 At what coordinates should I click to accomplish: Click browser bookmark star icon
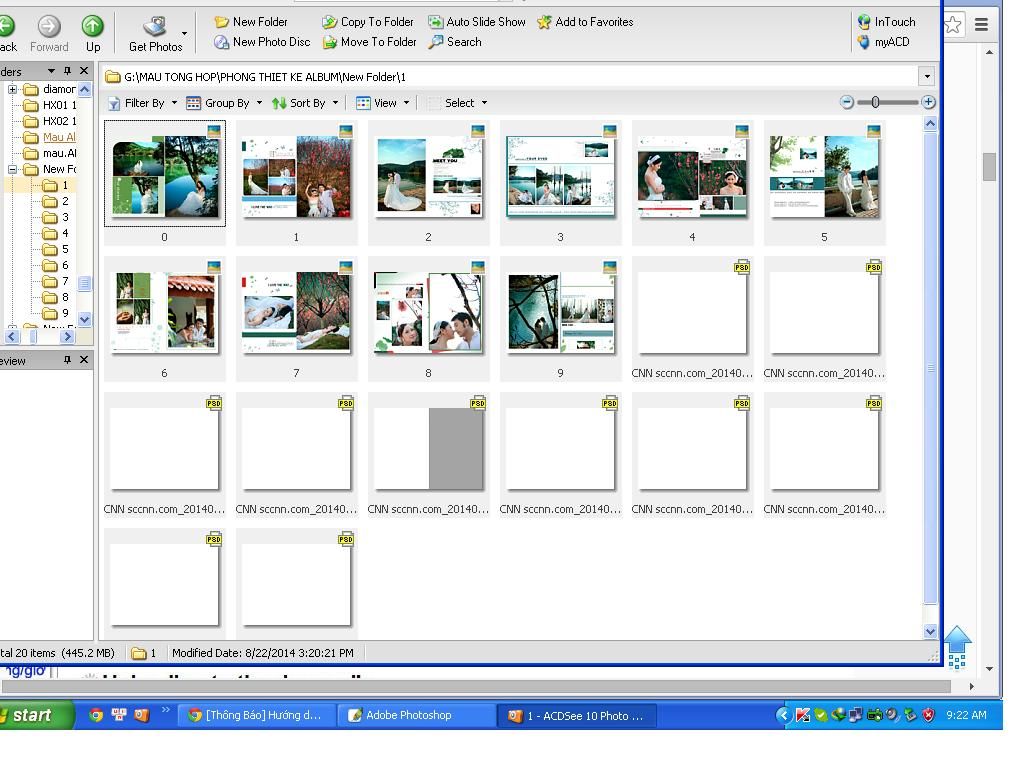(x=953, y=25)
